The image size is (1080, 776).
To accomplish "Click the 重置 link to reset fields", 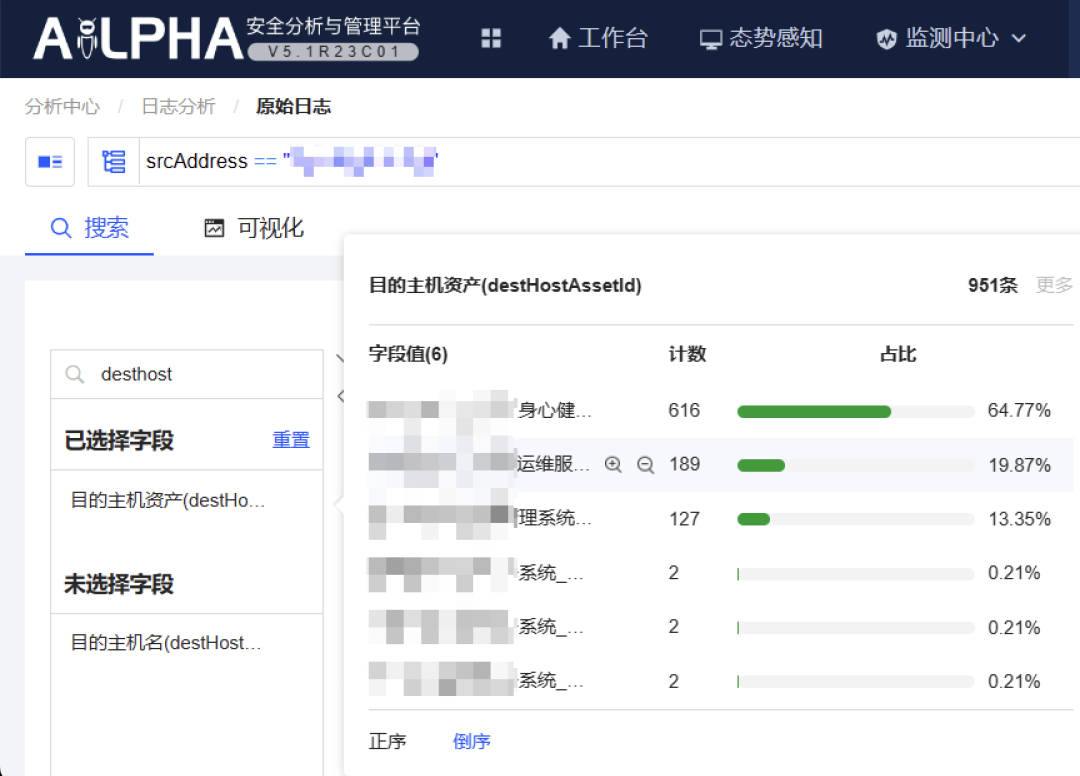I will tap(291, 440).
